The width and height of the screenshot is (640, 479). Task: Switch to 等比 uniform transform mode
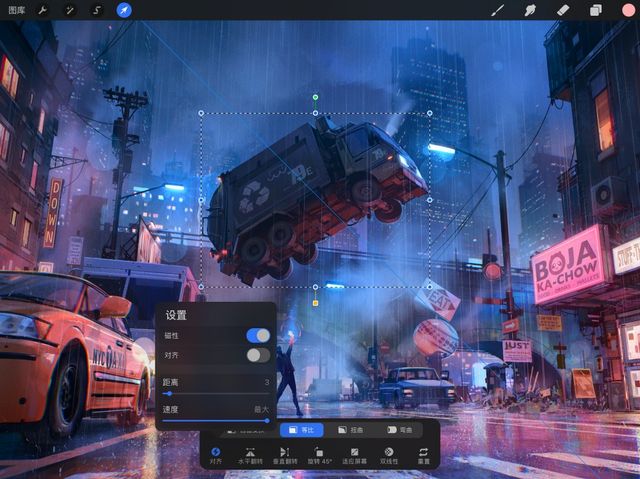click(302, 430)
